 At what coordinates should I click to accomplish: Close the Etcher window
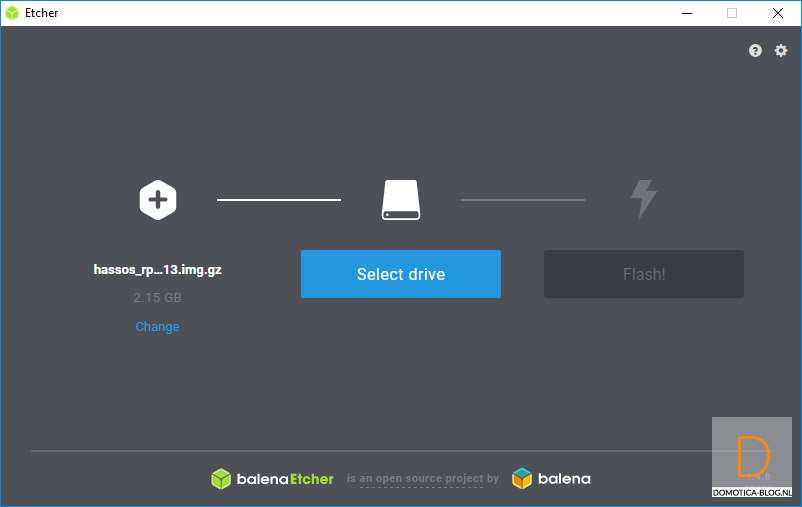[x=778, y=13]
